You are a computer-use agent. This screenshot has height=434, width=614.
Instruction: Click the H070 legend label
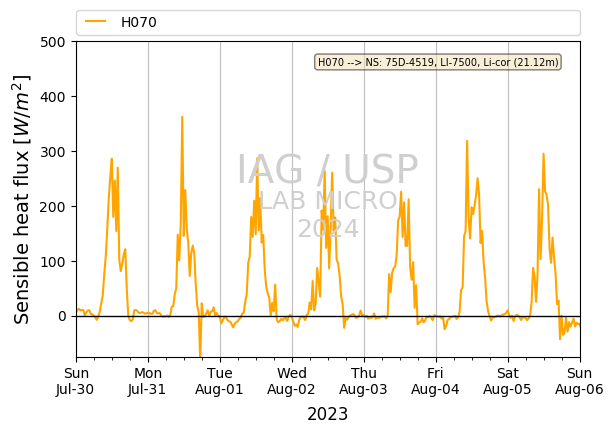[139, 22]
